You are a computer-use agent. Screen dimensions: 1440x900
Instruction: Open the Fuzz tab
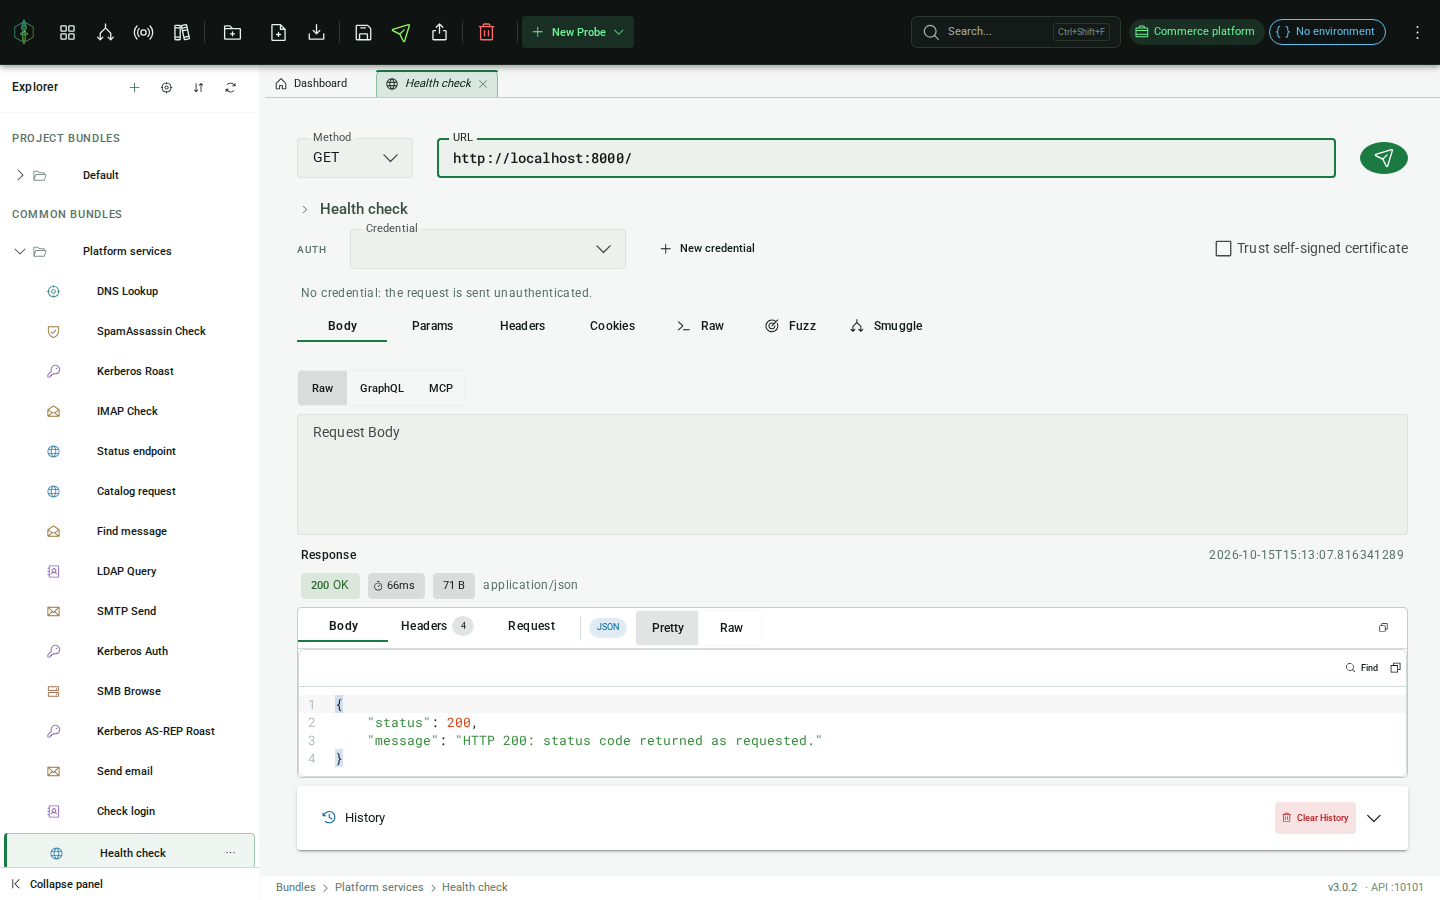790,326
